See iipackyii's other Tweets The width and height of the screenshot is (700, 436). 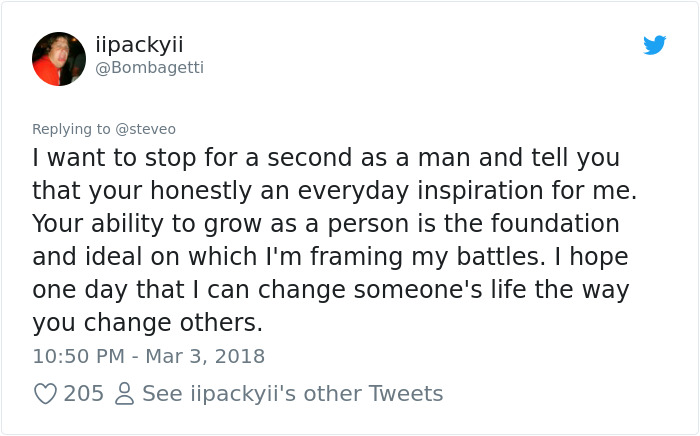click(292, 394)
